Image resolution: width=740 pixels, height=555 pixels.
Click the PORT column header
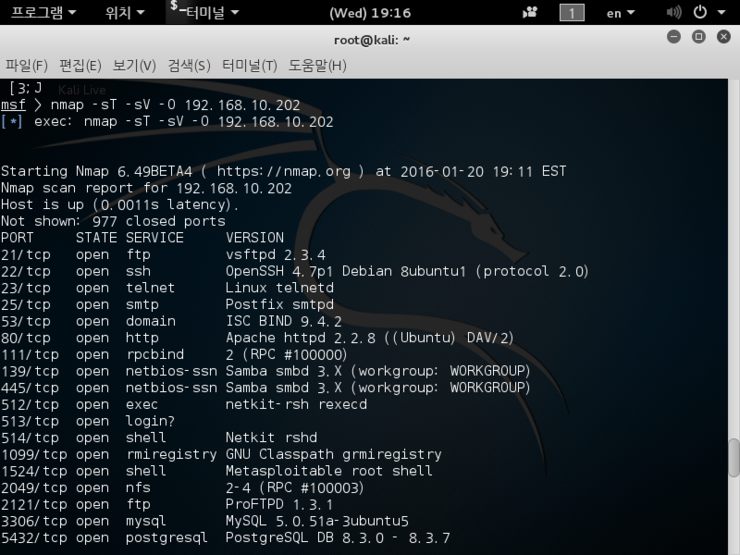[x=17, y=238]
